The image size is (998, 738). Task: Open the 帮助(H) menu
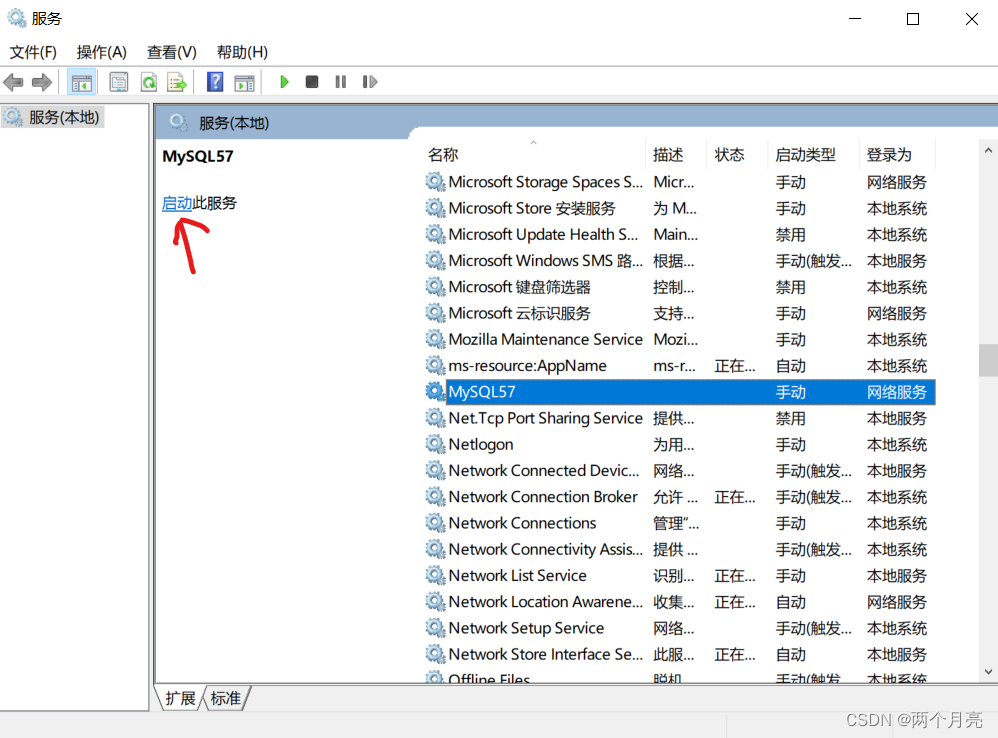[242, 52]
